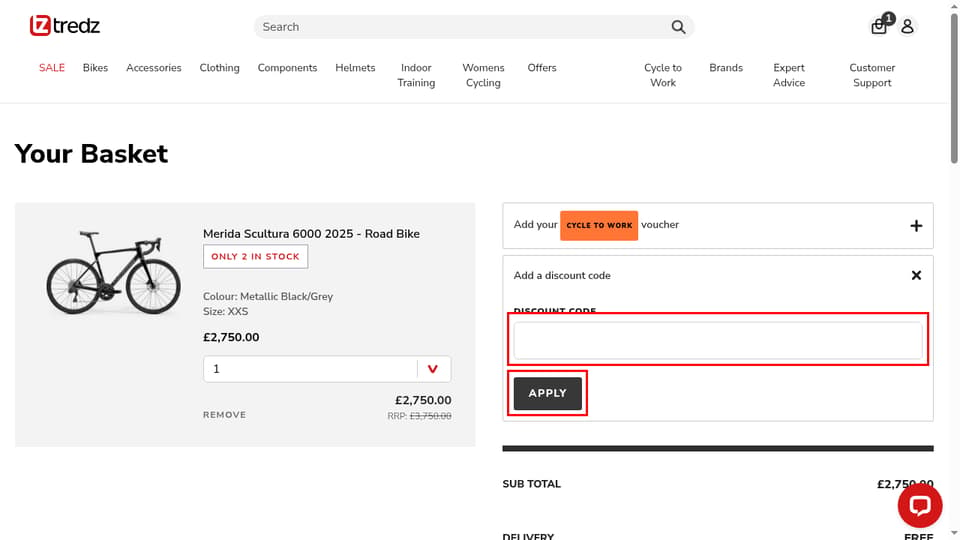
Task: Go to Womens Cycling
Action: [x=483, y=75]
